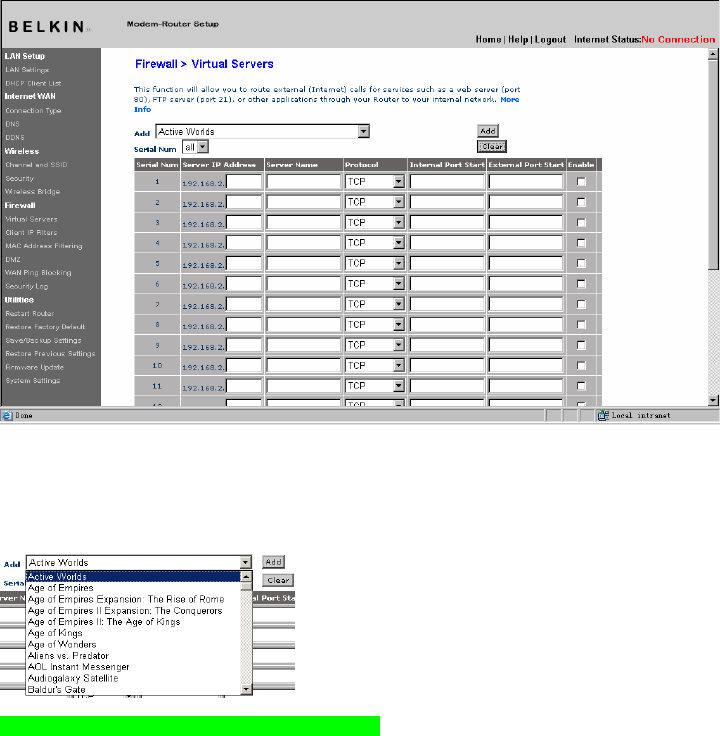Open Security Log page
This screenshot has width=720, height=736.
tap(27, 286)
